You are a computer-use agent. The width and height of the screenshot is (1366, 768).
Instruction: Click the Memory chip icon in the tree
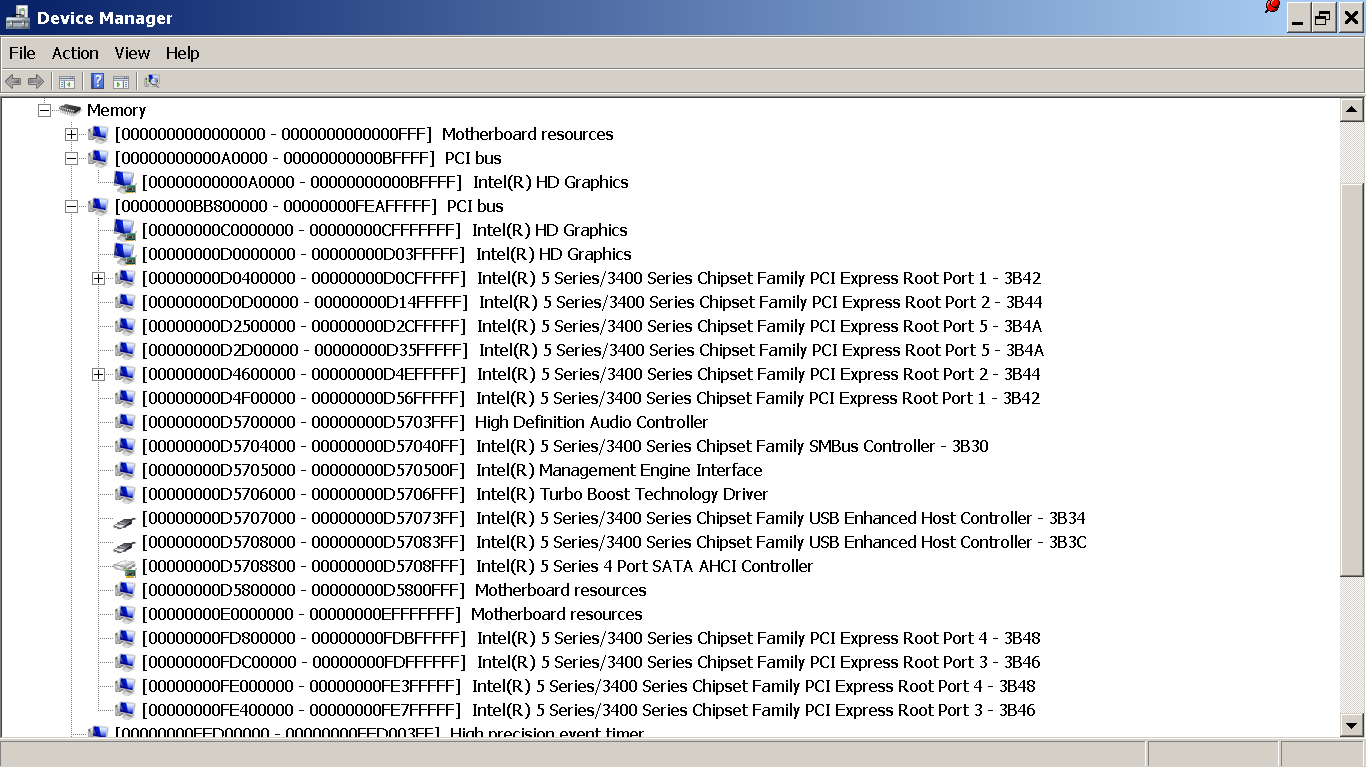coord(70,110)
